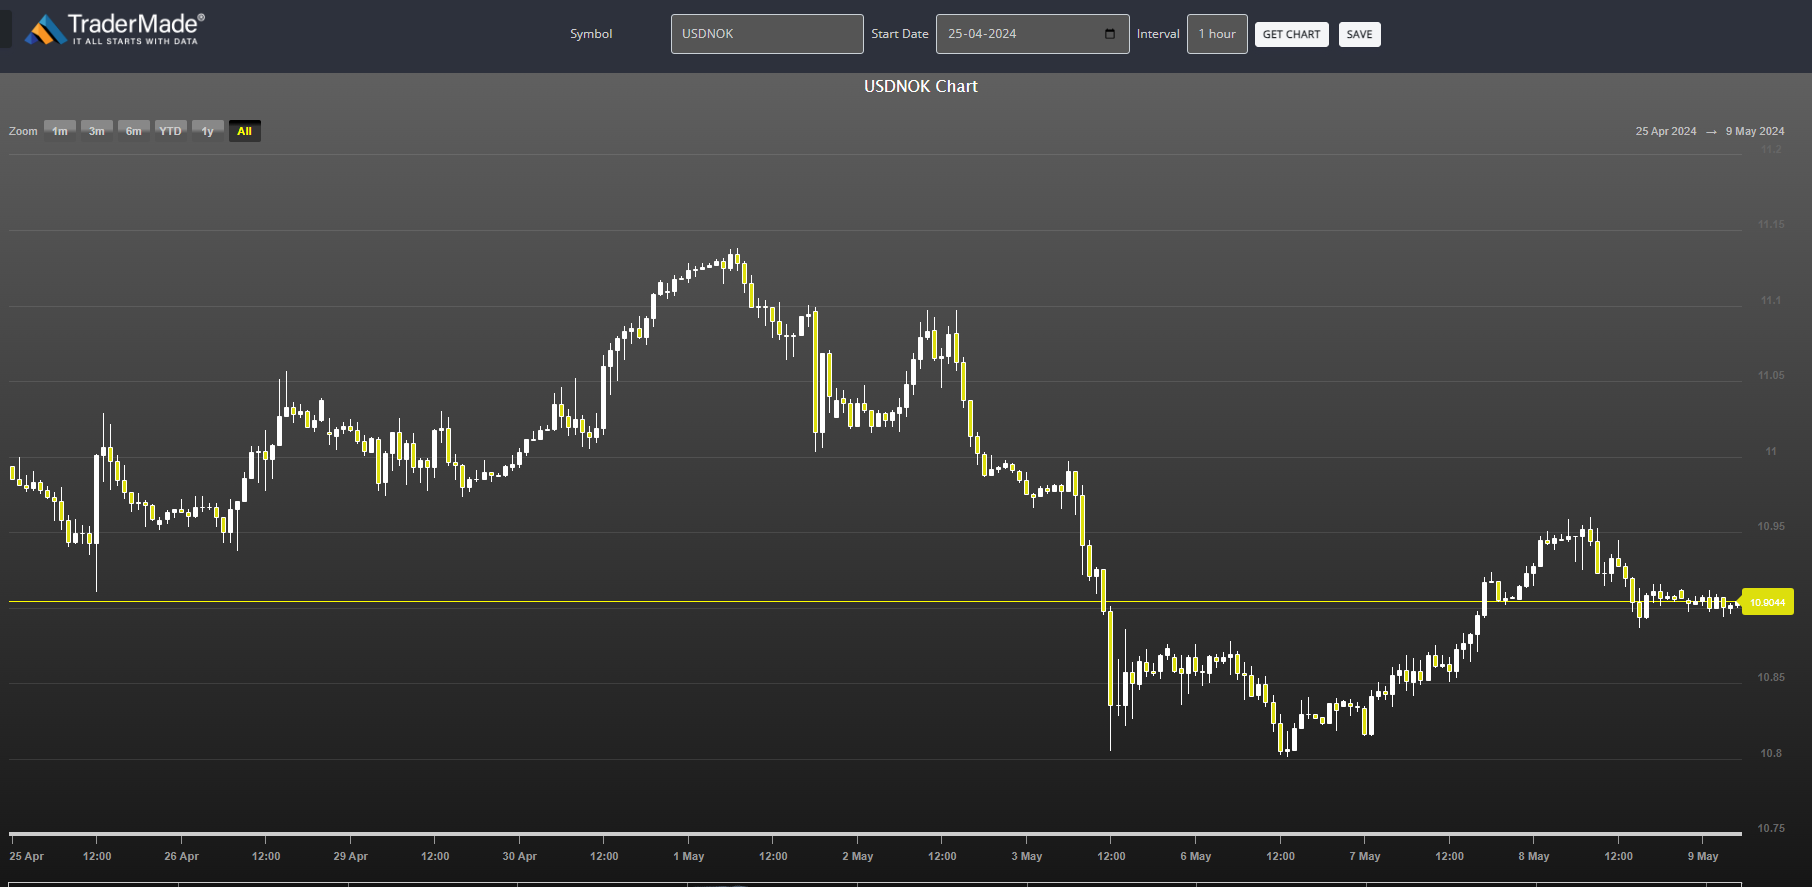
Task: Click the 1 May x-axis label
Action: (x=689, y=856)
